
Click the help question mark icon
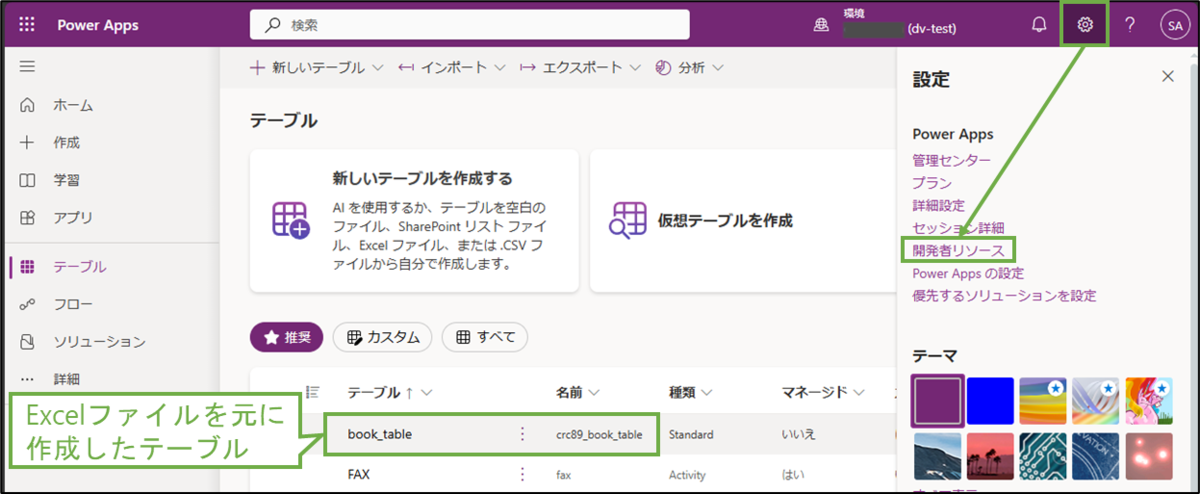point(1130,25)
